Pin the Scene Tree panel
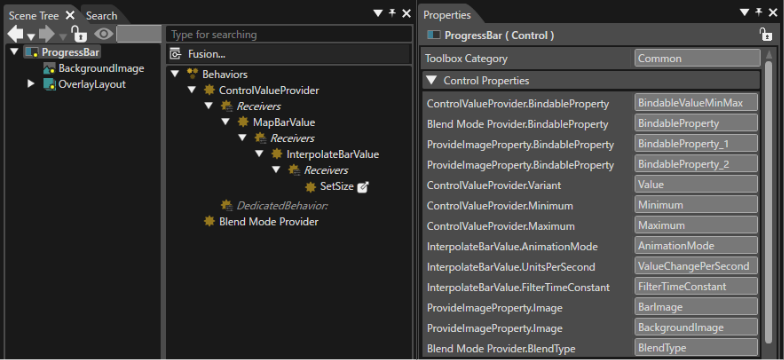The height and width of the screenshot is (360, 784). [393, 13]
